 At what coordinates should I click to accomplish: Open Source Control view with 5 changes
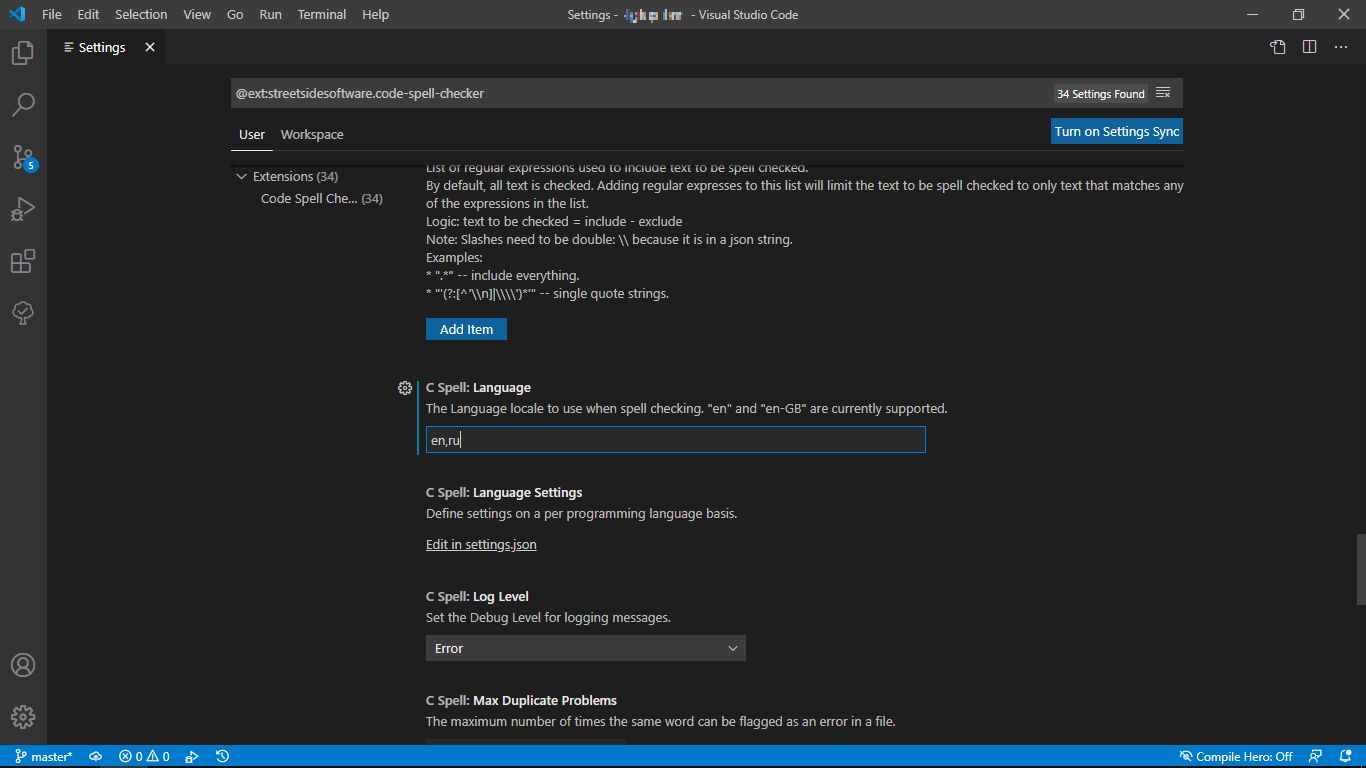[x=23, y=157]
